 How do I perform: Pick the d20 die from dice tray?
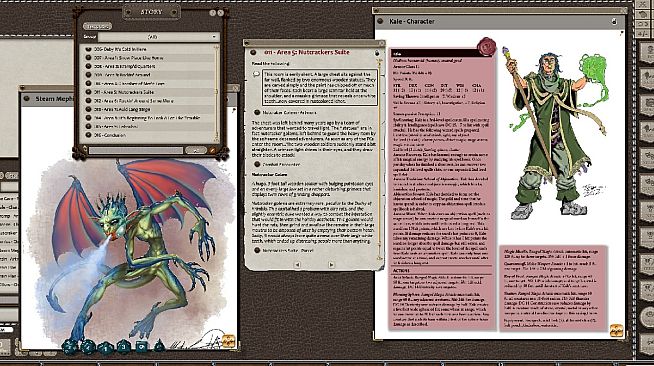pos(70,346)
